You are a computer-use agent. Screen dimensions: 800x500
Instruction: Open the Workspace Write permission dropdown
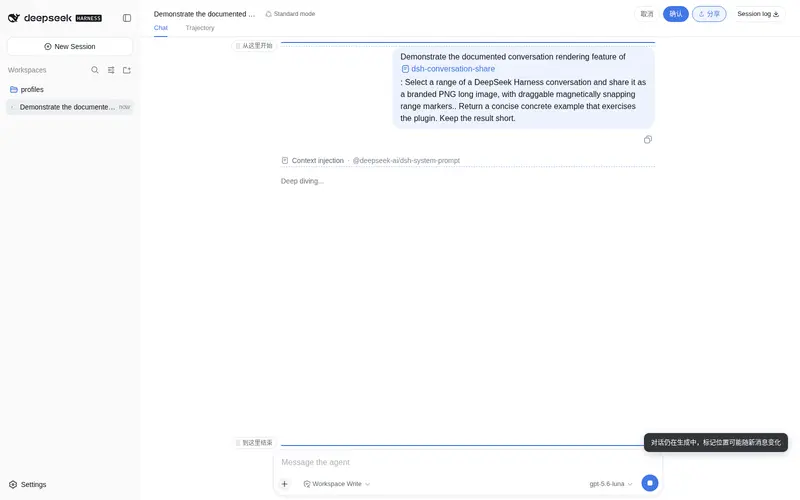[x=337, y=484]
